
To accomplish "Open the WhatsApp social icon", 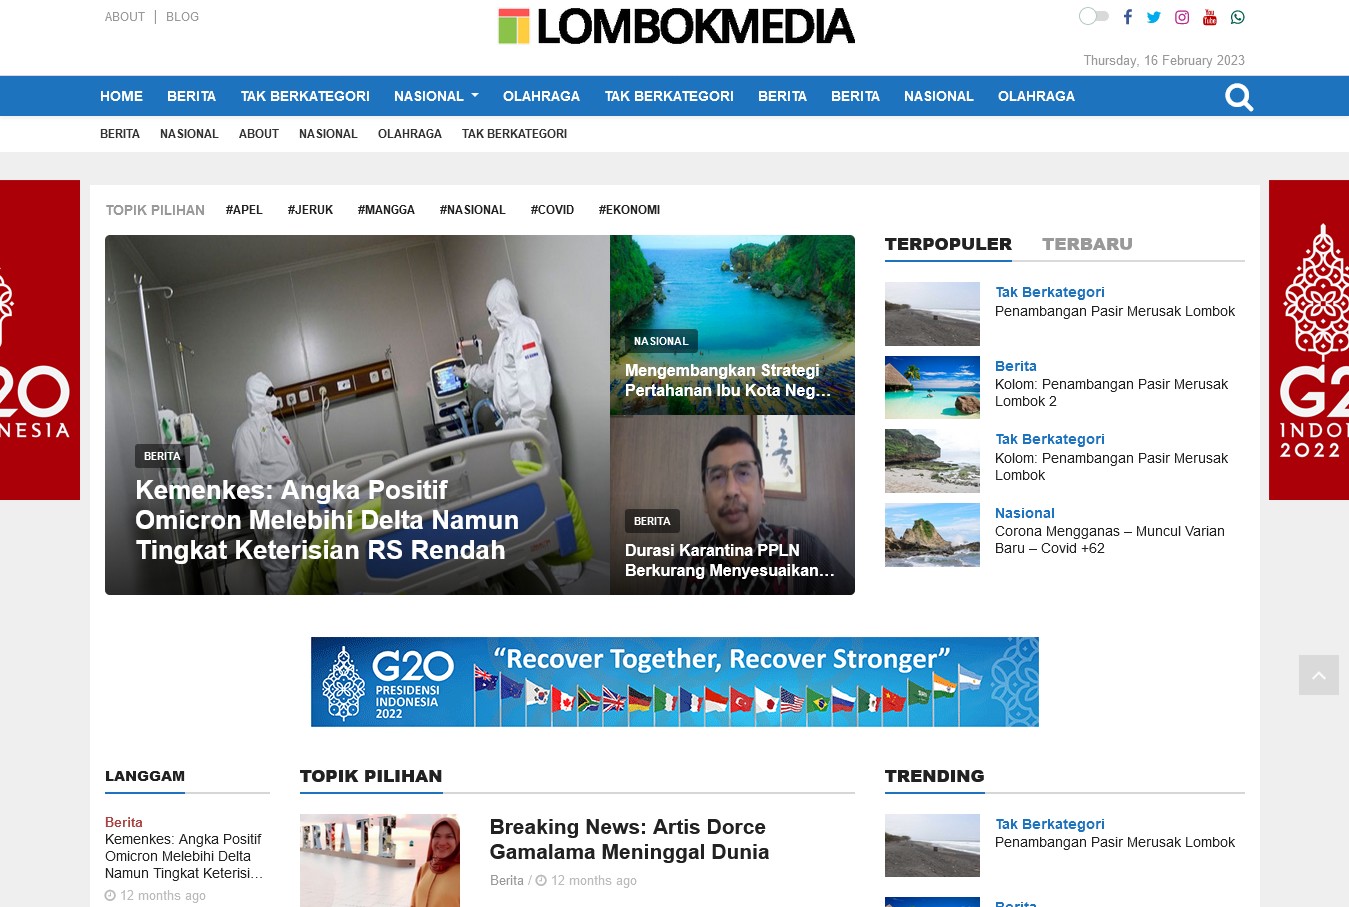I will click(x=1238, y=17).
